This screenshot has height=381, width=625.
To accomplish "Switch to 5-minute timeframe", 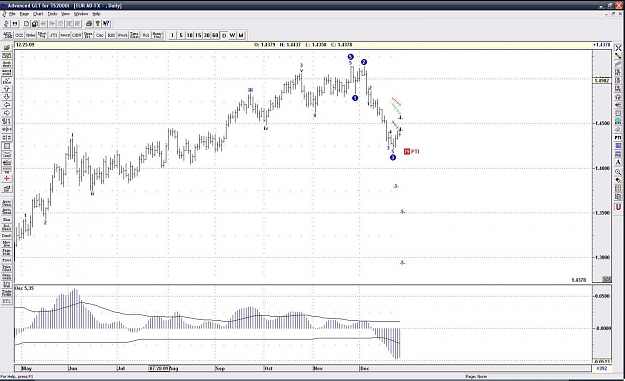I will point(181,35).
